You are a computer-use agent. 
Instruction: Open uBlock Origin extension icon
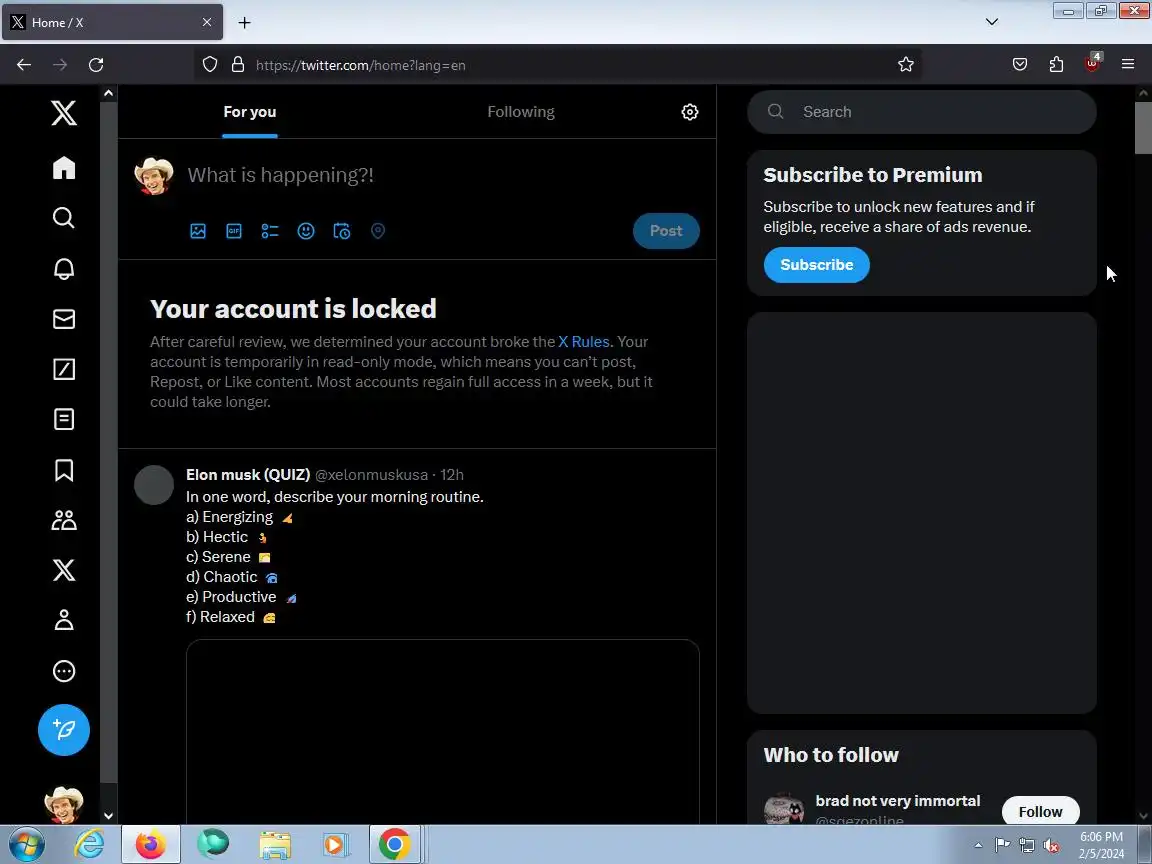coord(1092,63)
